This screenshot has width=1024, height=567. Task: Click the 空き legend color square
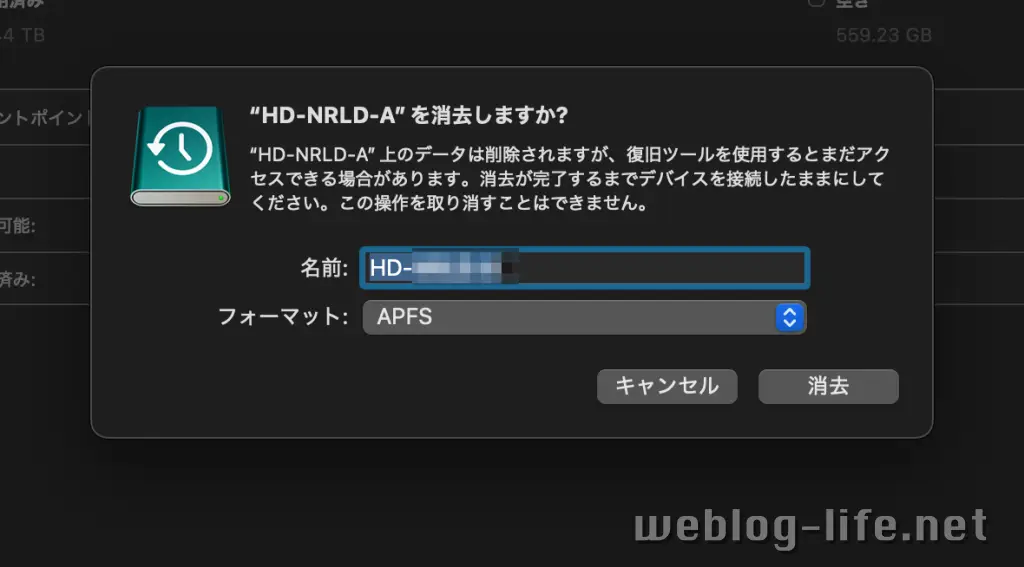(816, 3)
